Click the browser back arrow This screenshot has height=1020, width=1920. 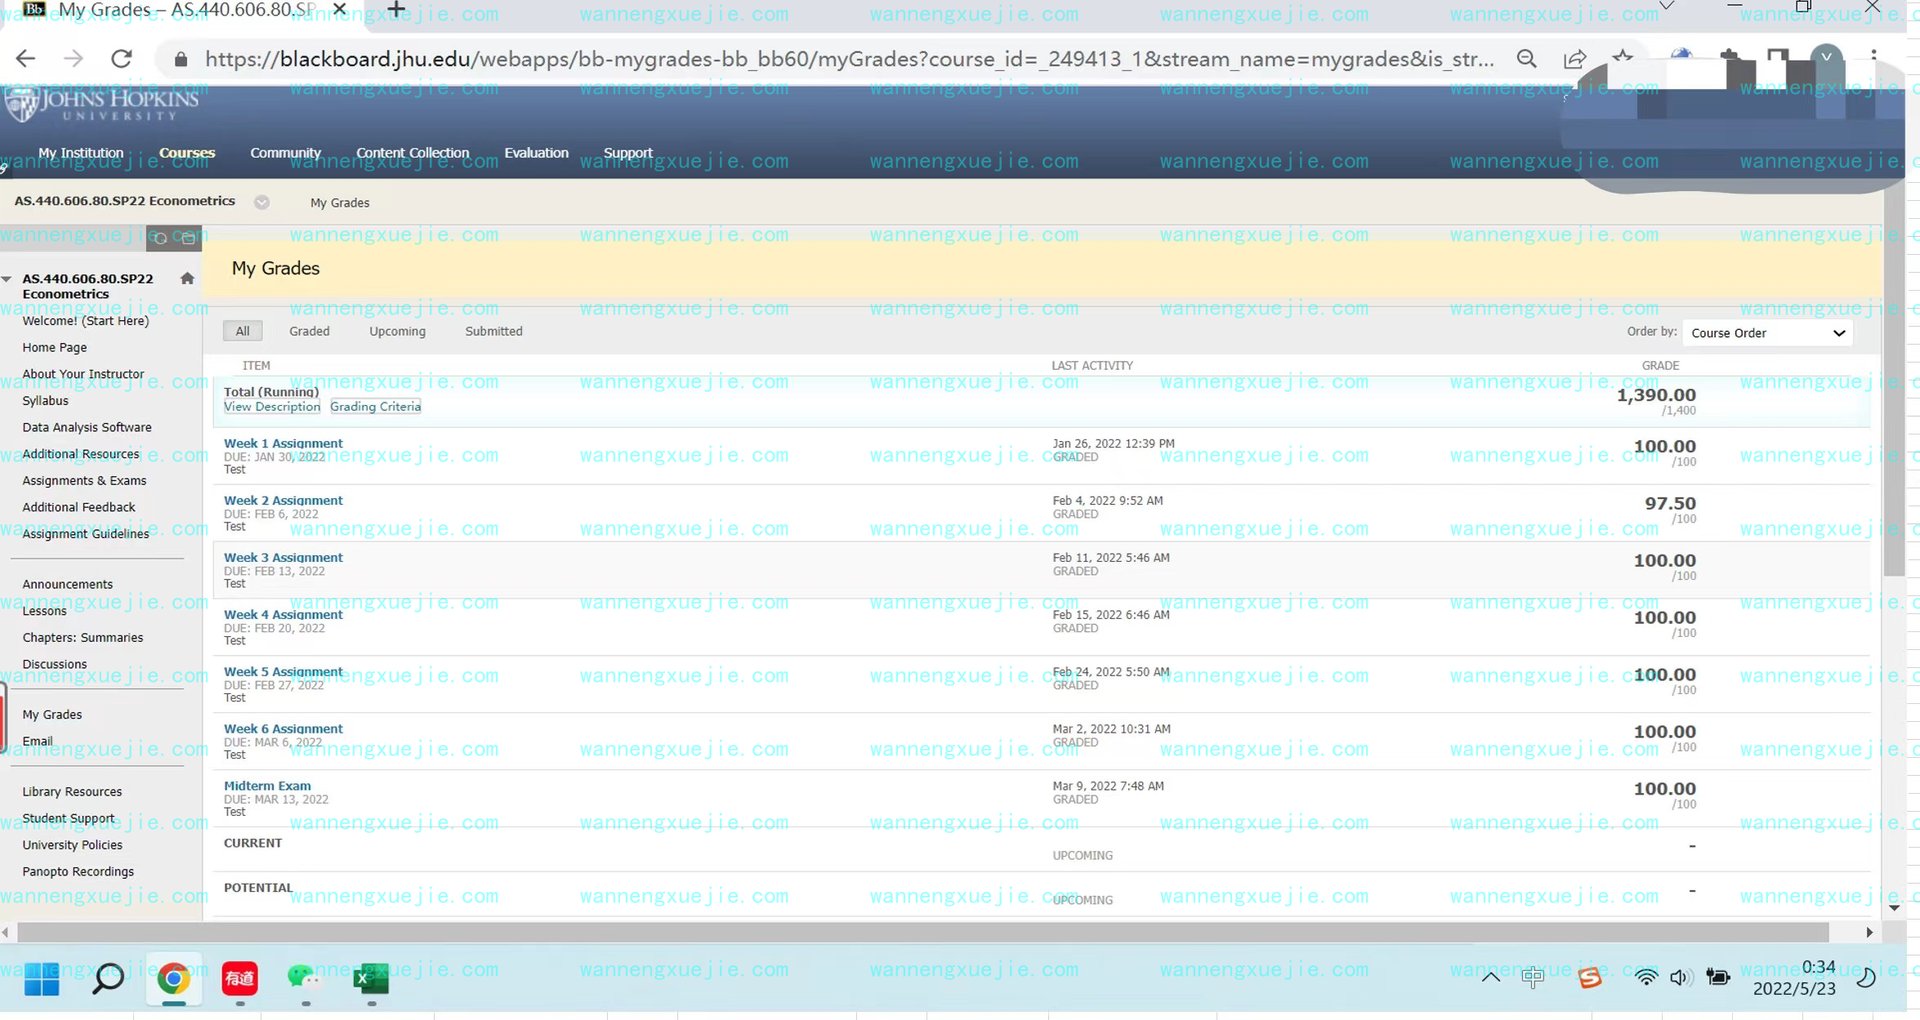pyautogui.click(x=26, y=59)
